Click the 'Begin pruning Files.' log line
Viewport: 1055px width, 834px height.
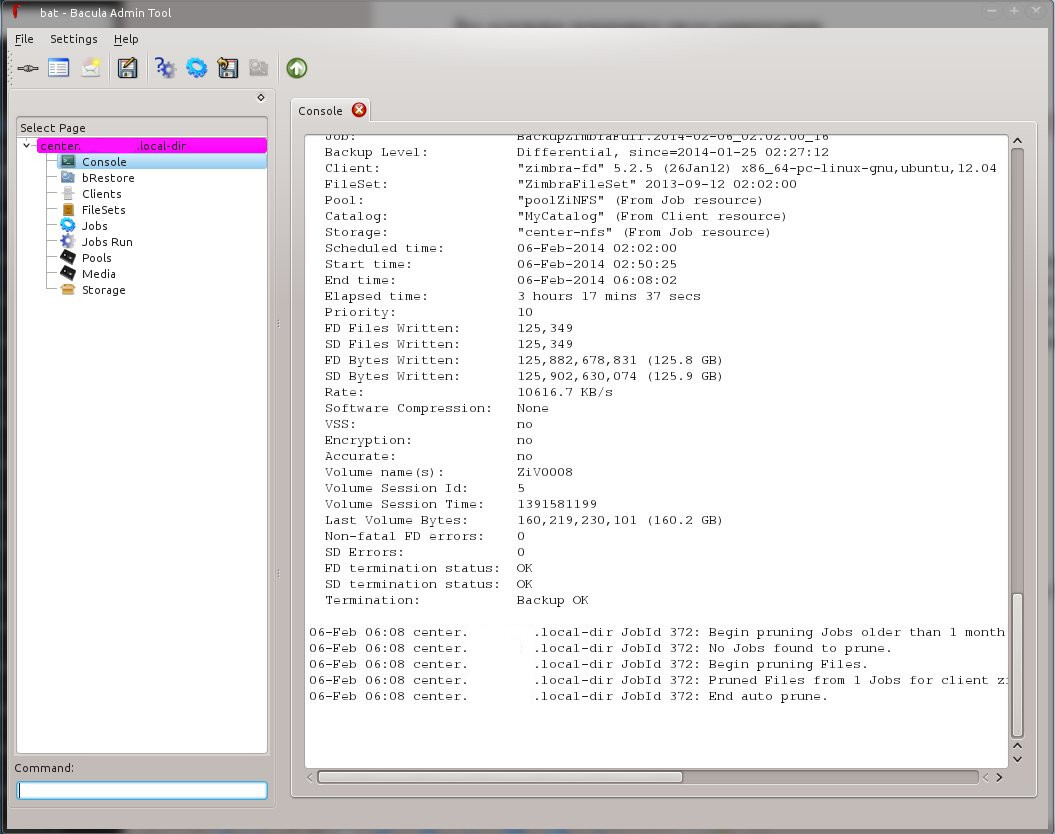tap(788, 664)
